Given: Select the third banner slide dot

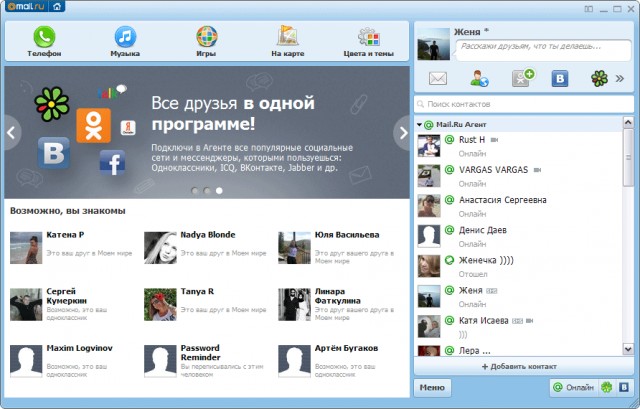Looking at the screenshot, I should [219, 189].
